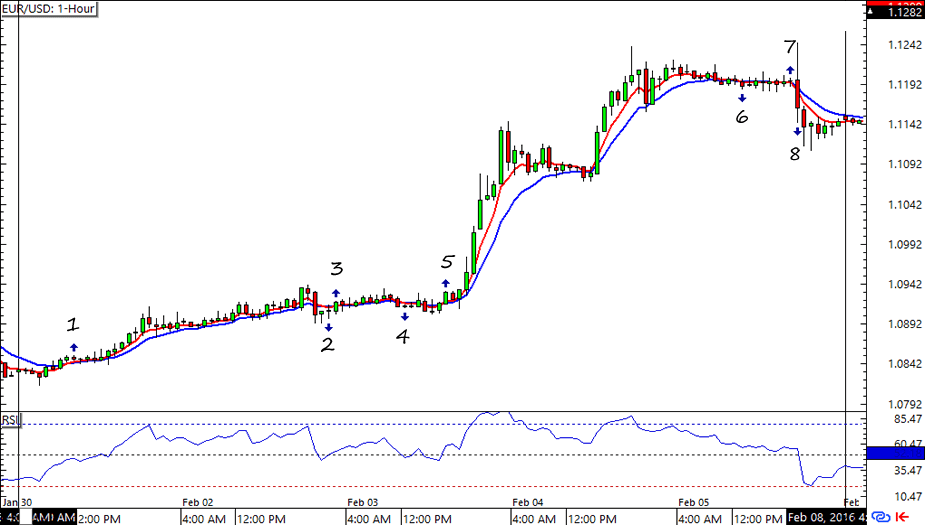Click the 1.0942 price axis label
This screenshot has width=925, height=525.
tap(905, 285)
